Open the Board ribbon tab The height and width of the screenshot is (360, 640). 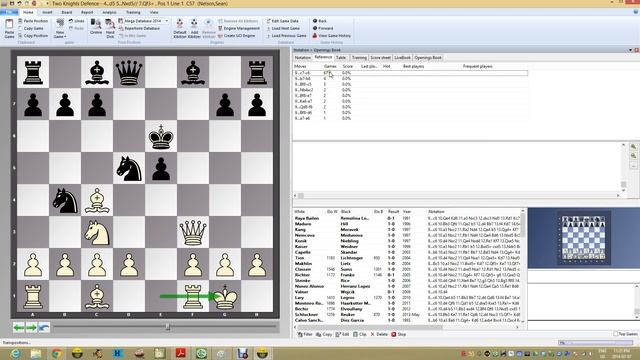pyautogui.click(x=67, y=13)
